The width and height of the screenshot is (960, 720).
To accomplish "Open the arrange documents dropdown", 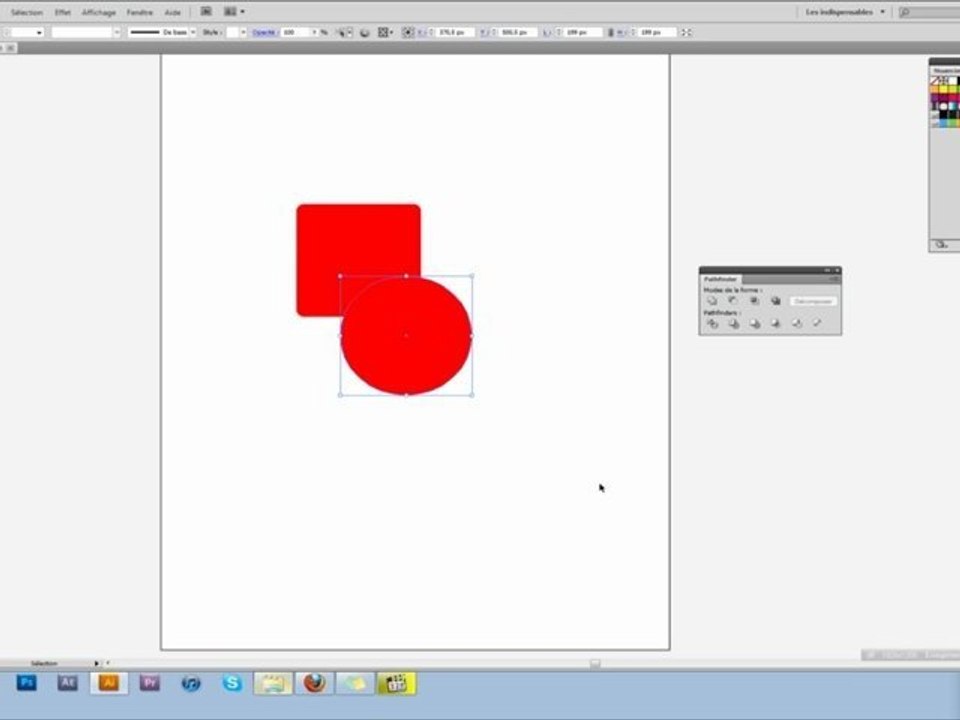I will tap(234, 12).
